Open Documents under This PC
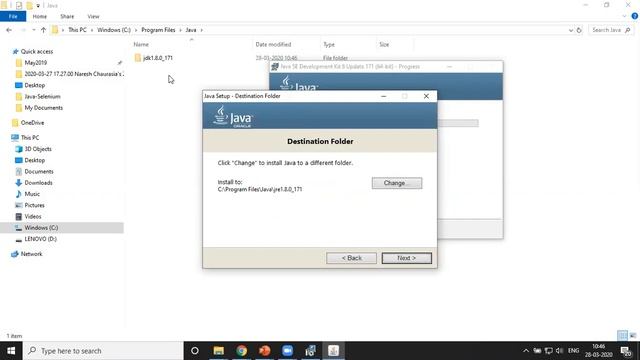The width and height of the screenshot is (640, 360). coord(38,171)
